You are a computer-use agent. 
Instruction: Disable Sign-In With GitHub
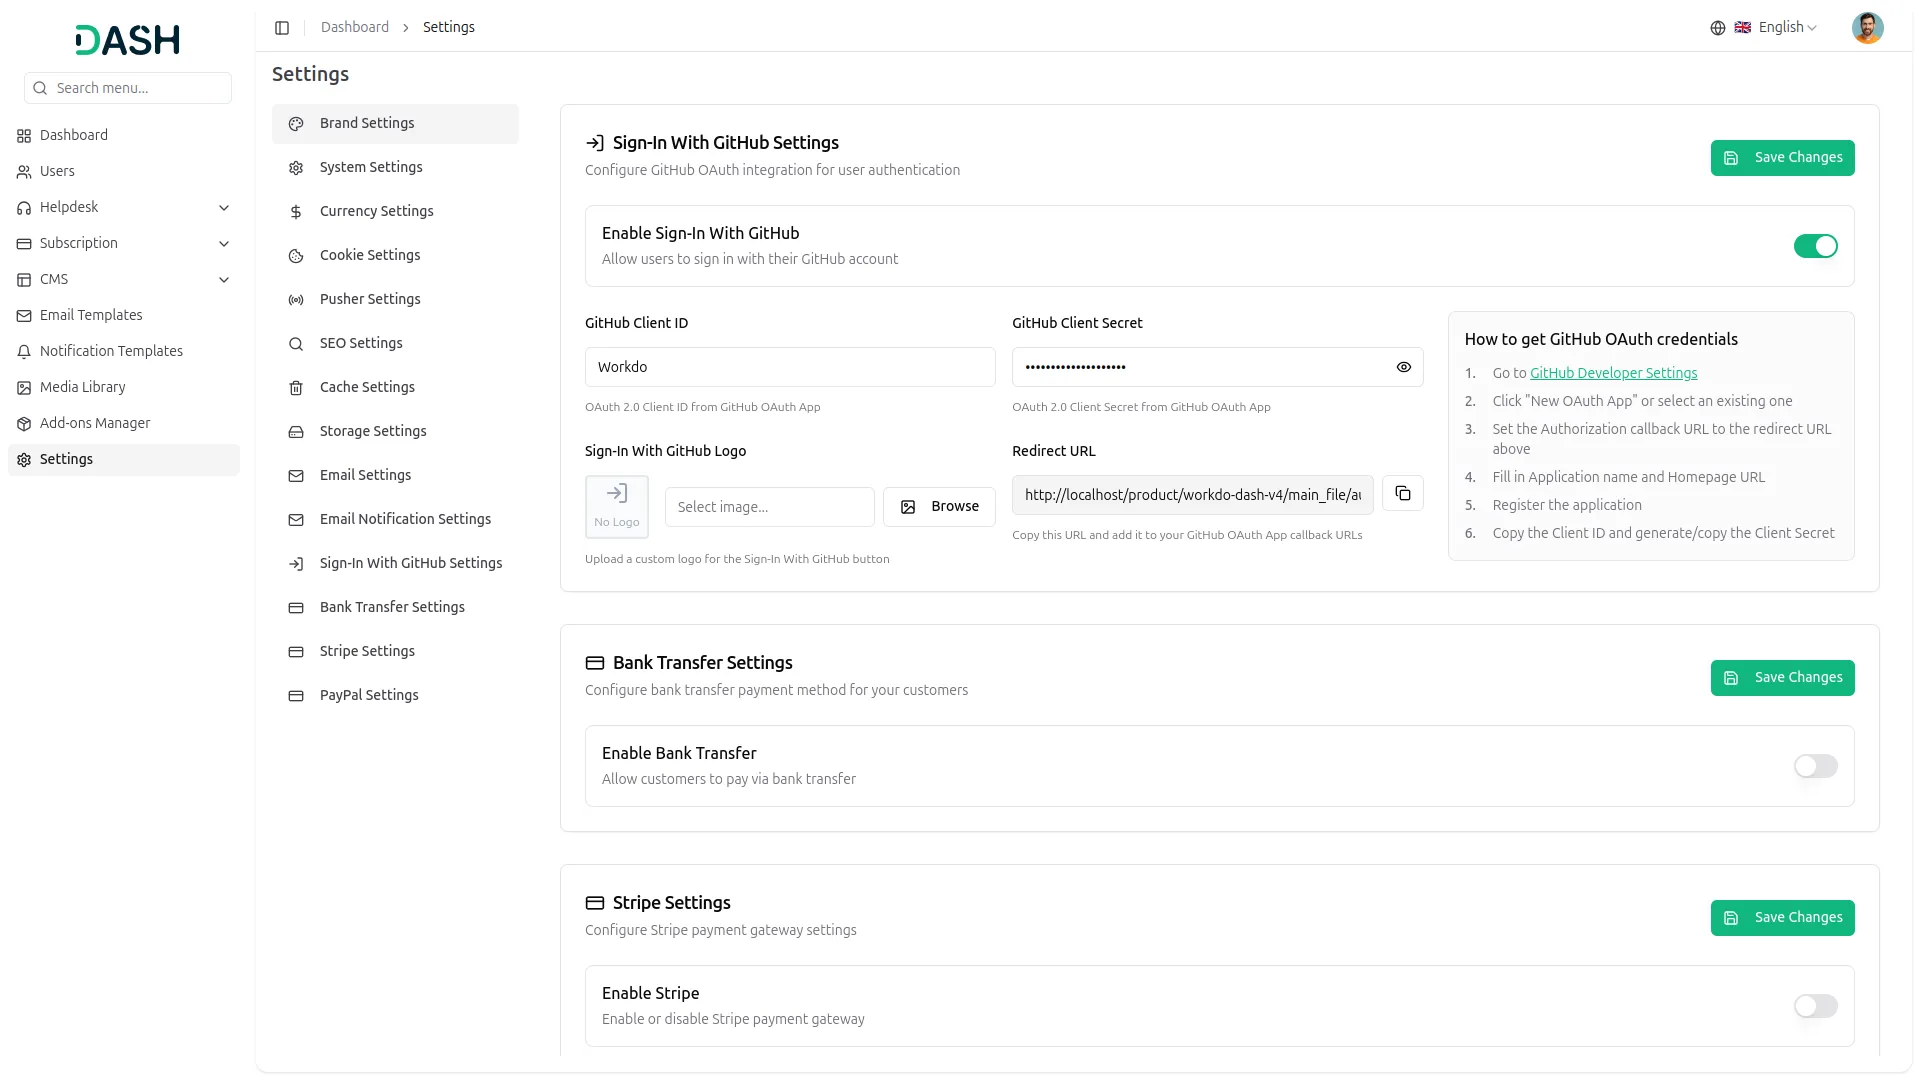tap(1815, 246)
